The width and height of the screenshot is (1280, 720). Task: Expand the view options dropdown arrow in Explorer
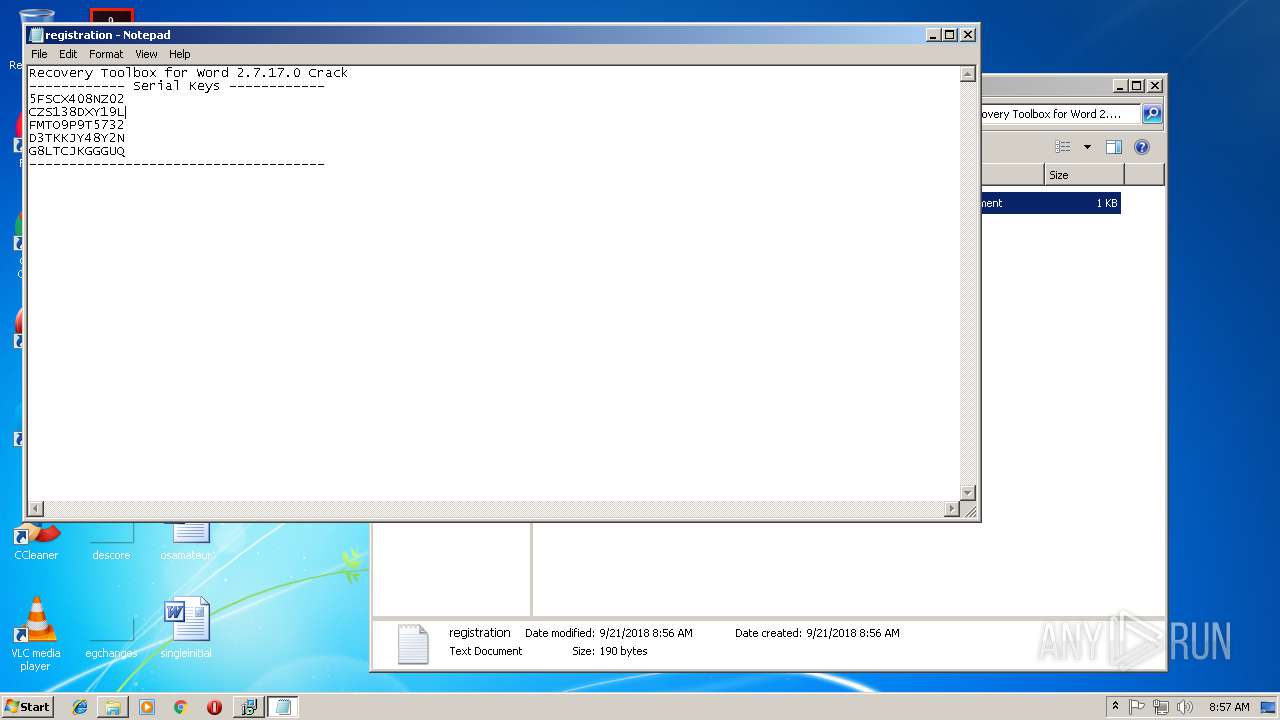(x=1087, y=147)
